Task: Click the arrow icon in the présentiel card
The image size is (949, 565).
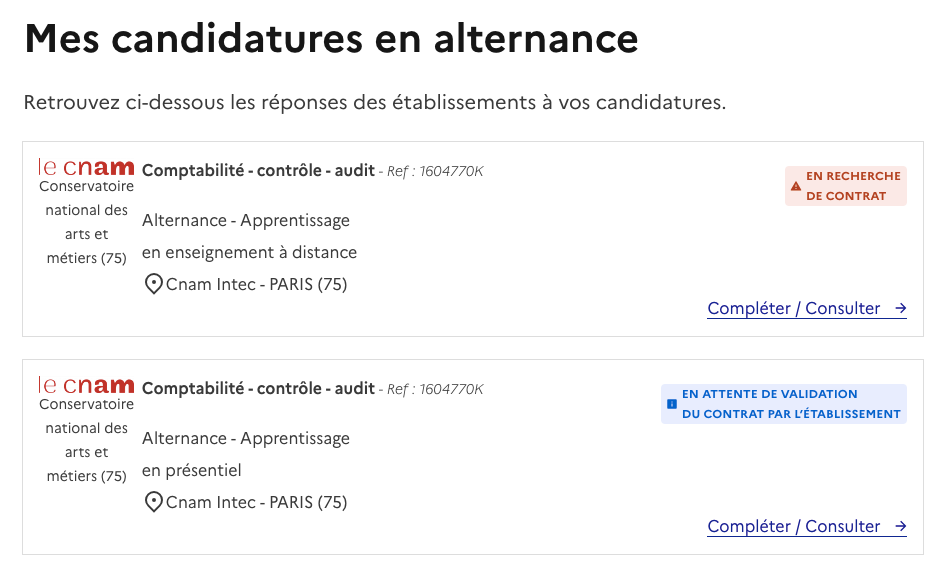Action: [901, 526]
